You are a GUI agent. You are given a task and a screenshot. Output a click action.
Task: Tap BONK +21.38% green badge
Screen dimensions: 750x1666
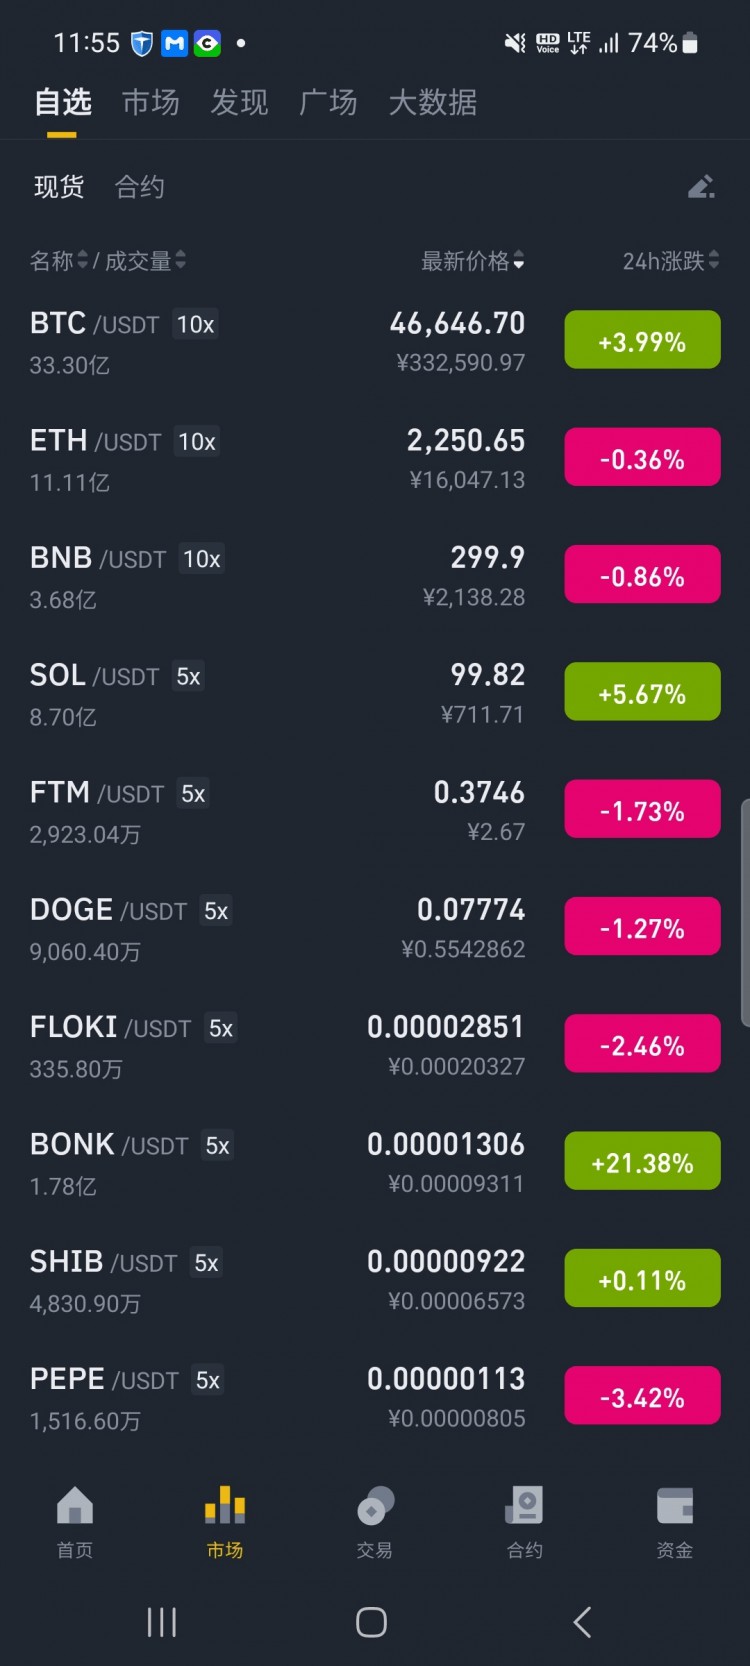tap(642, 1161)
